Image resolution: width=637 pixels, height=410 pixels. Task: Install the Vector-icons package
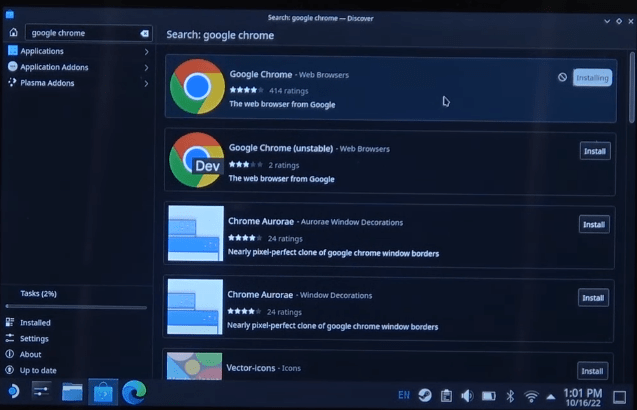click(x=593, y=371)
